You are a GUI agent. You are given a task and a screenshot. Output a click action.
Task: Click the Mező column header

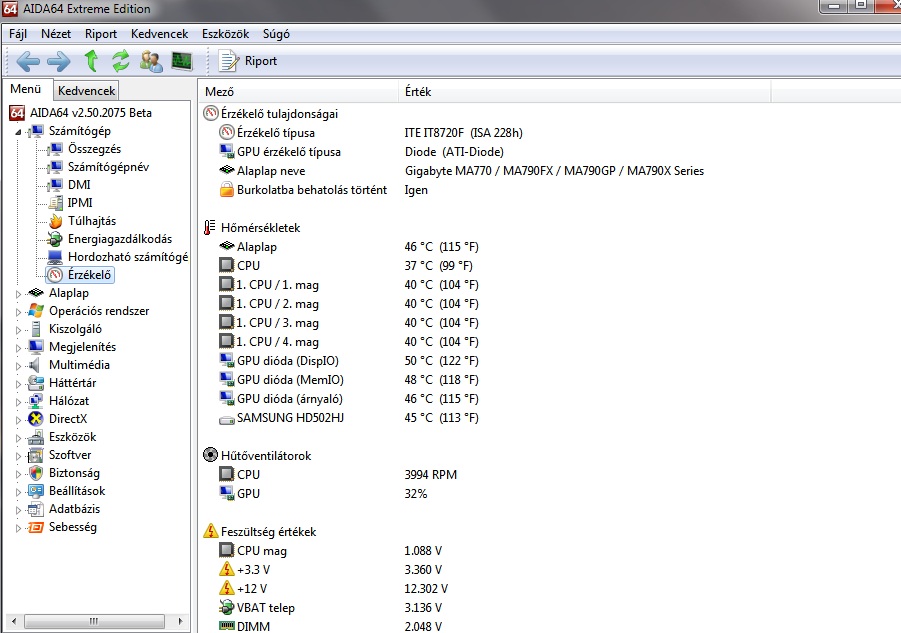(x=299, y=91)
